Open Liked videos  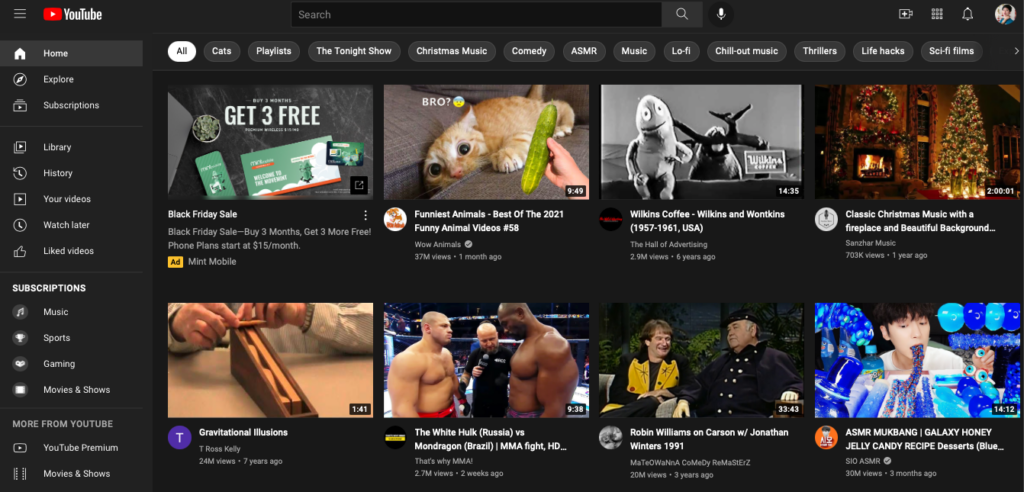pyautogui.click(x=71, y=251)
